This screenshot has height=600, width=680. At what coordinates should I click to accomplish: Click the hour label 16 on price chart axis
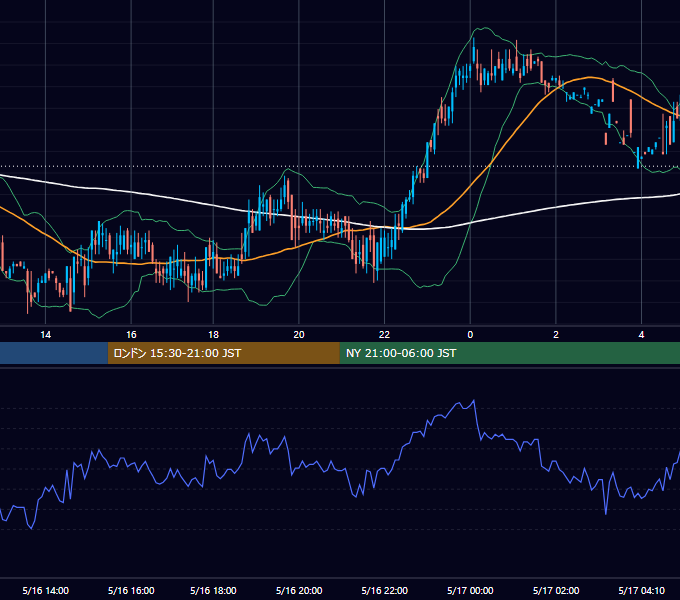click(131, 335)
